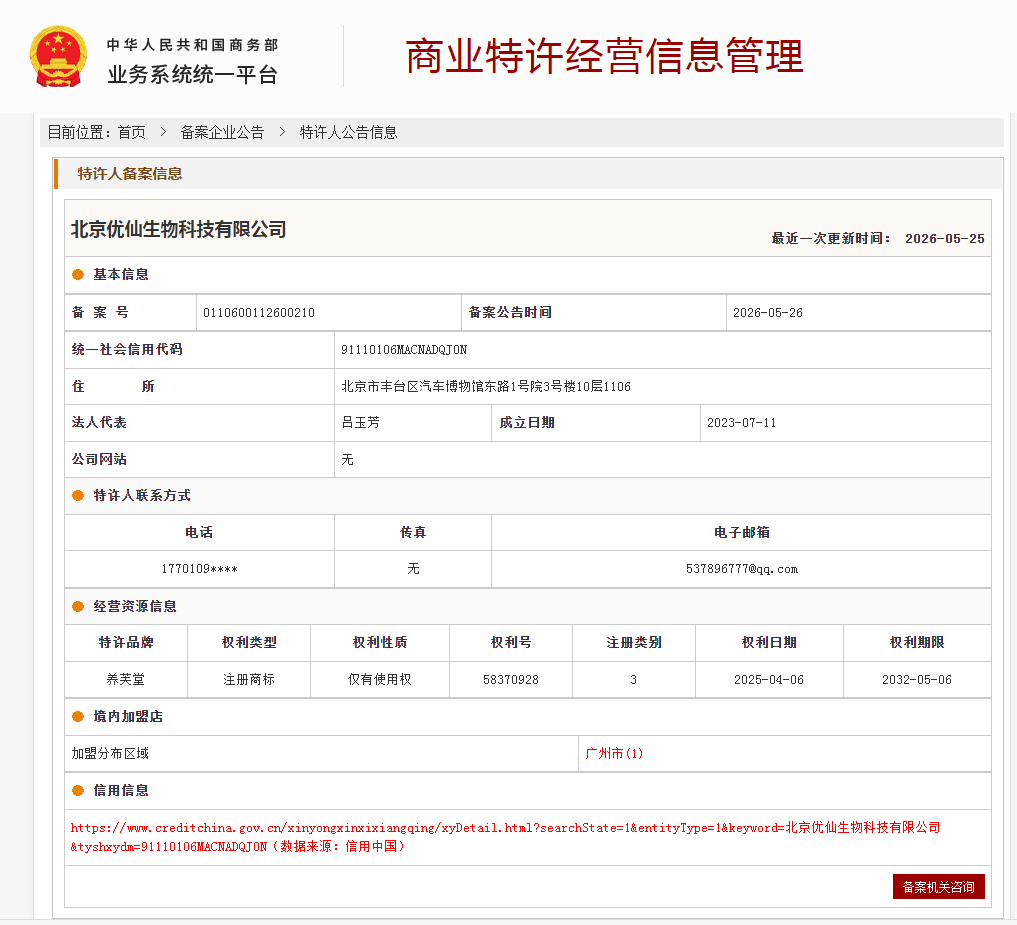
Task: Click the 信用信息 section heading
Action: coord(121,791)
